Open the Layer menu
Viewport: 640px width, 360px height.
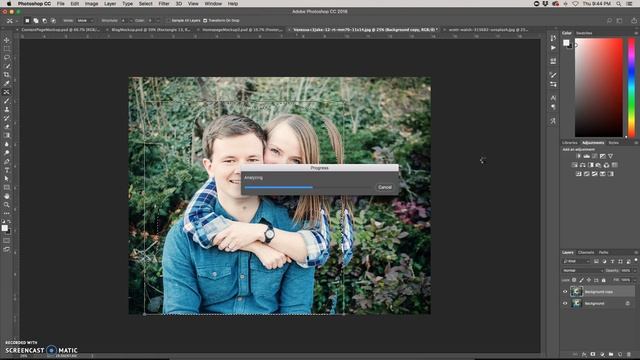[110, 4]
